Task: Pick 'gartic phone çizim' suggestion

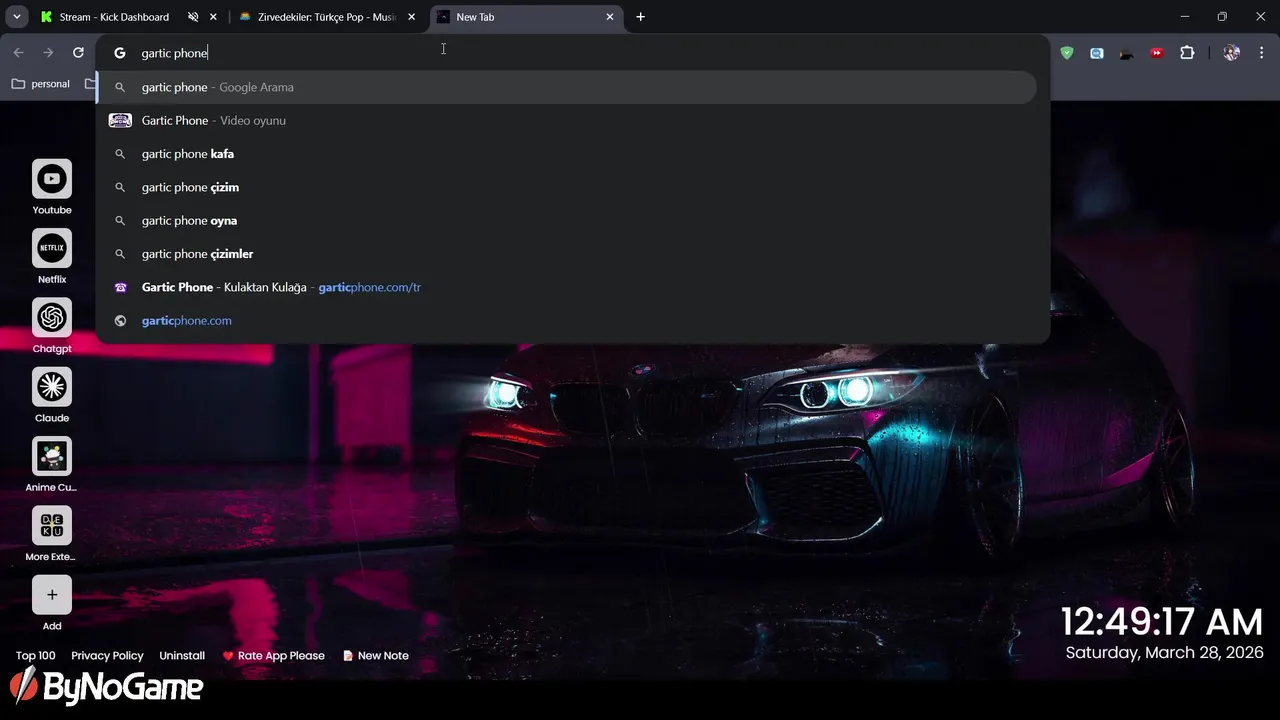Action: [x=566, y=187]
